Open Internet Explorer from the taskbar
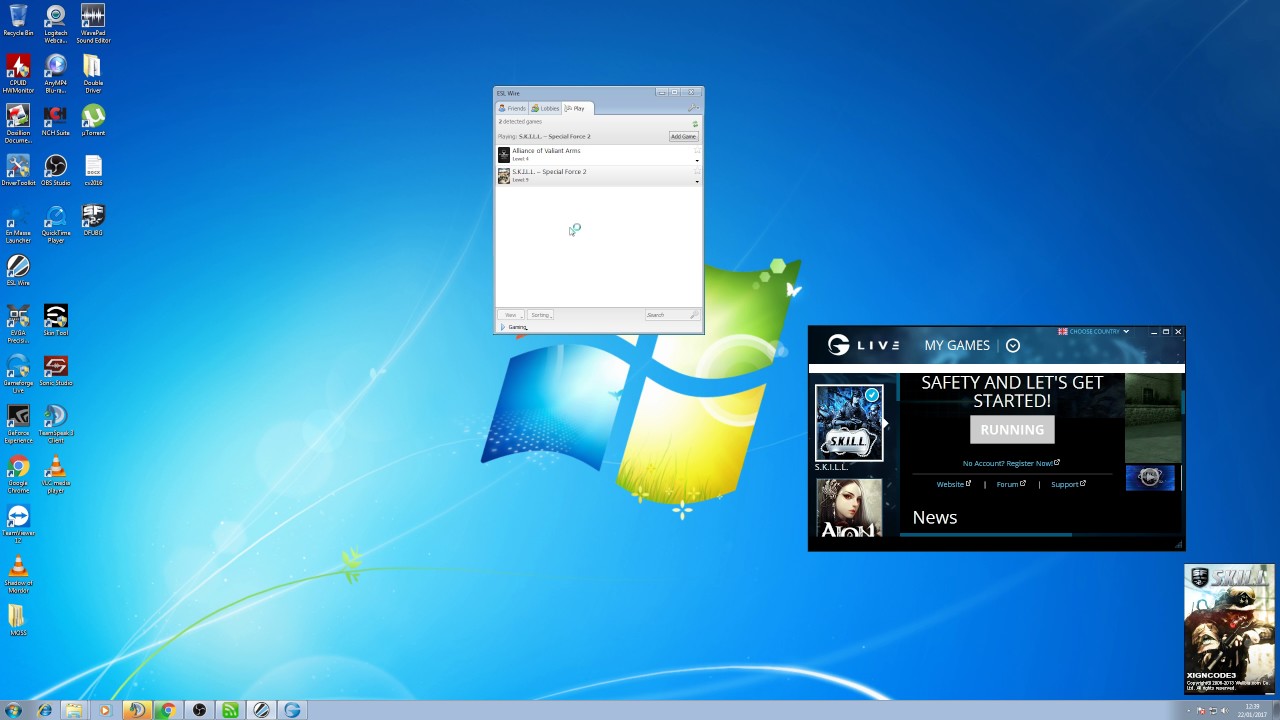1280x720 pixels. pyautogui.click(x=44, y=710)
